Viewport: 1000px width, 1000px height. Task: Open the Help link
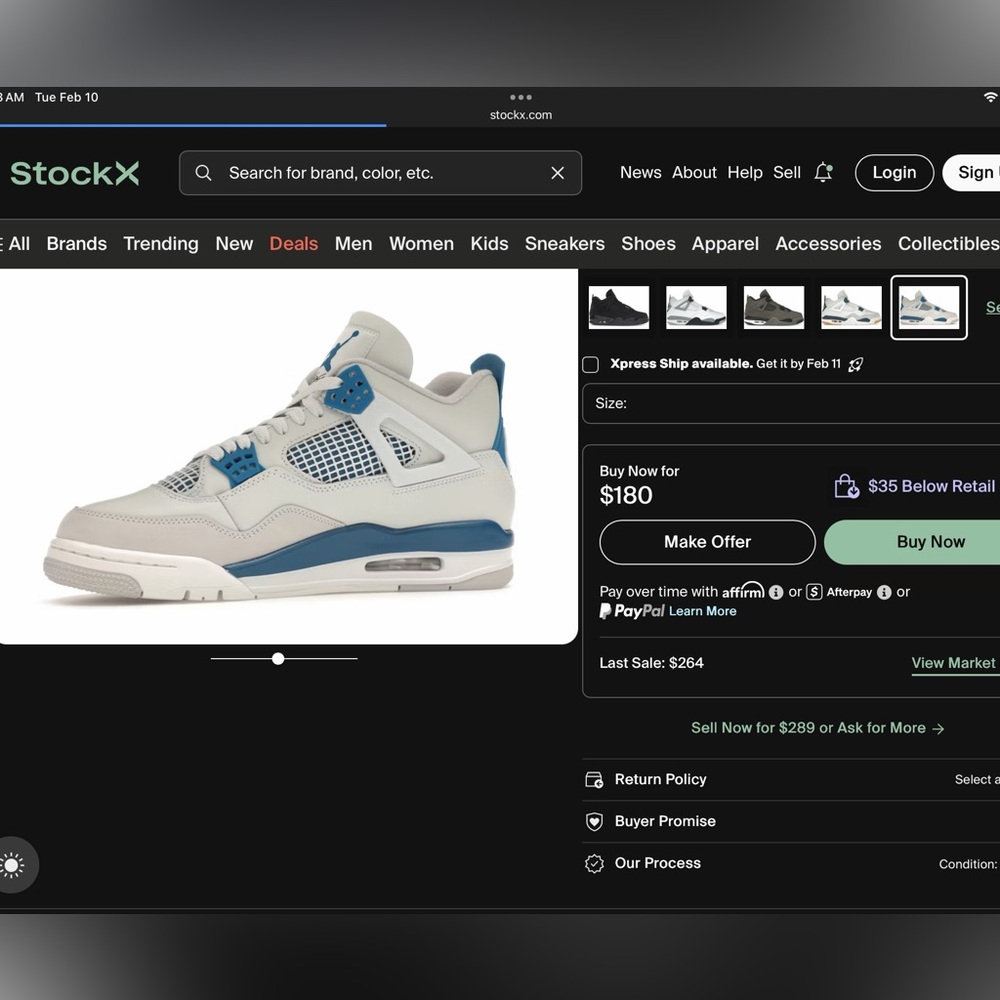tap(745, 172)
